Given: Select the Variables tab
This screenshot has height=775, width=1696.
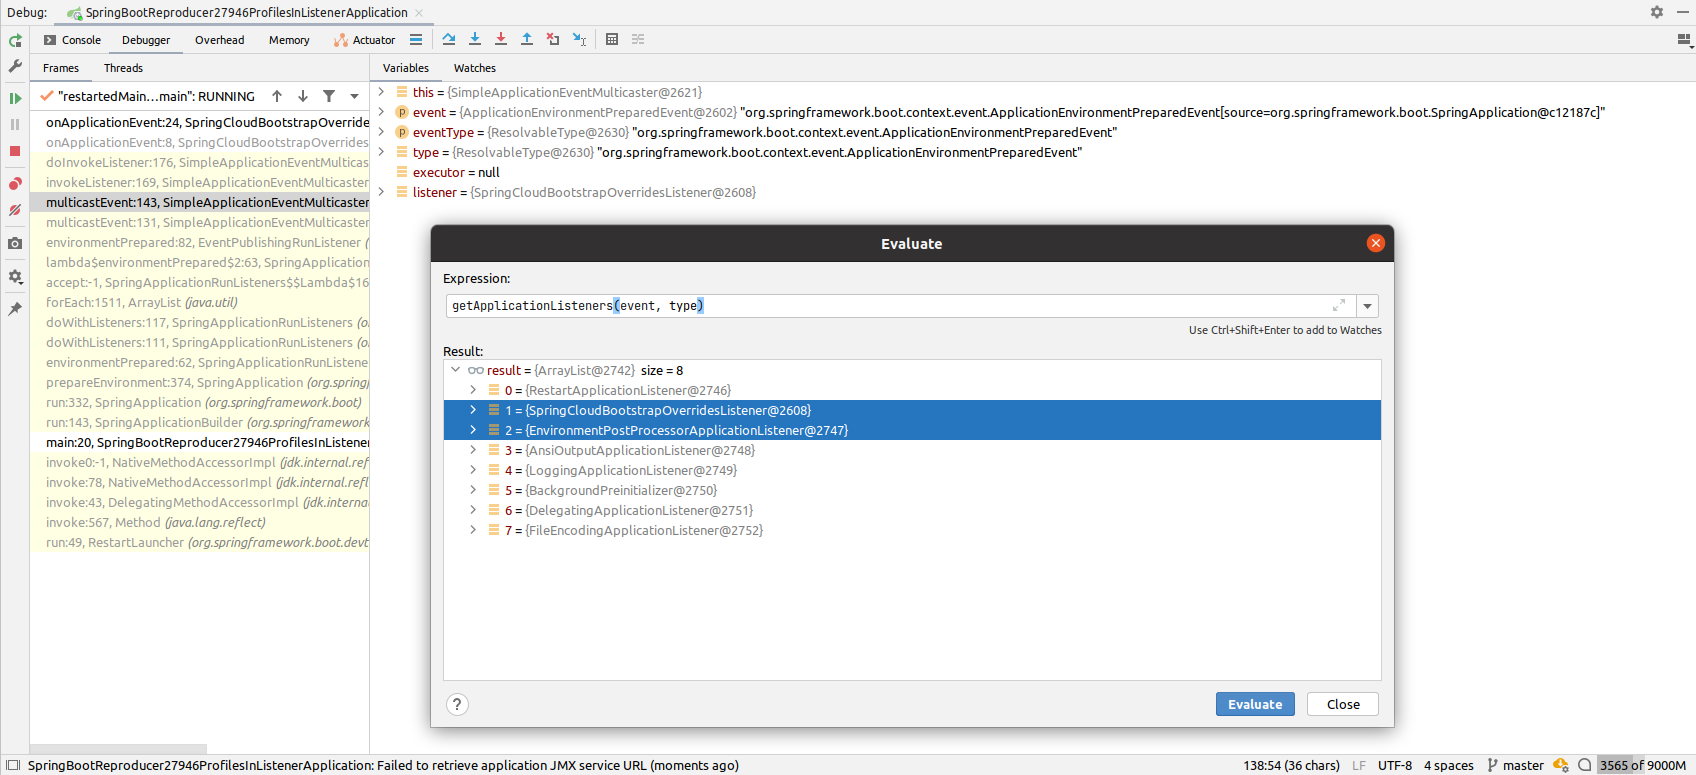Looking at the screenshot, I should (406, 68).
